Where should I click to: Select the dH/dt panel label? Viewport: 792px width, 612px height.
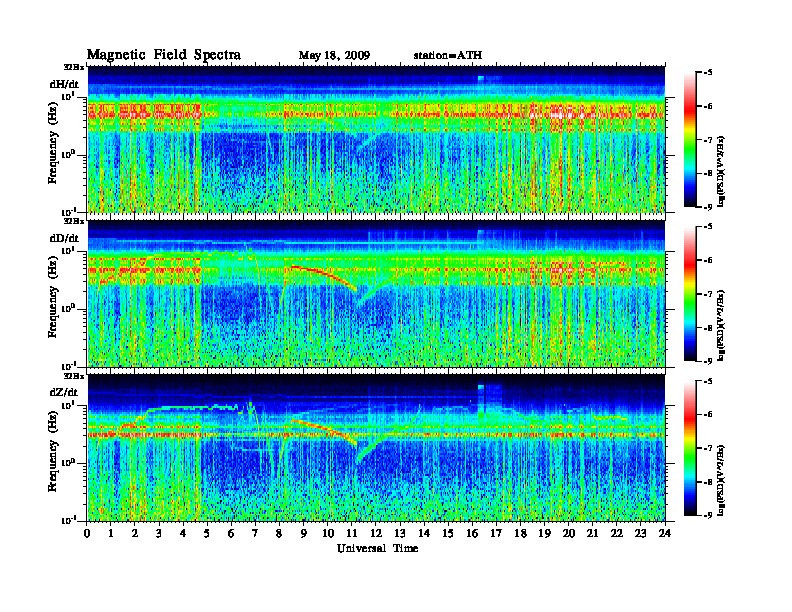pos(64,84)
